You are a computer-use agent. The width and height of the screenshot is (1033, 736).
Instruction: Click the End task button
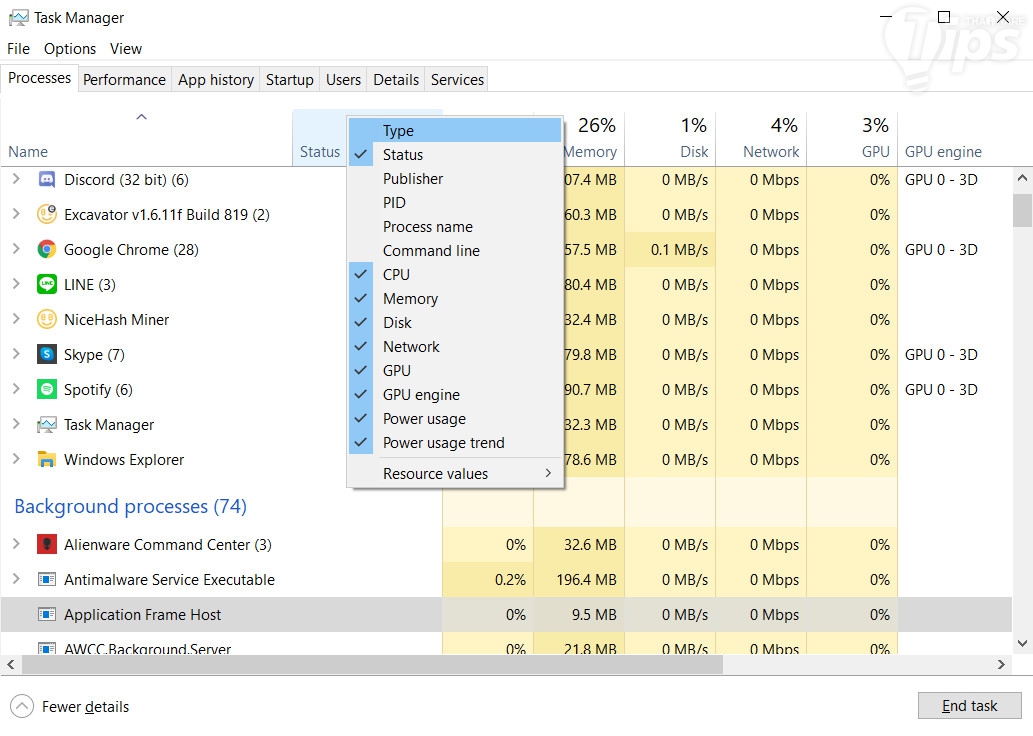click(x=969, y=706)
